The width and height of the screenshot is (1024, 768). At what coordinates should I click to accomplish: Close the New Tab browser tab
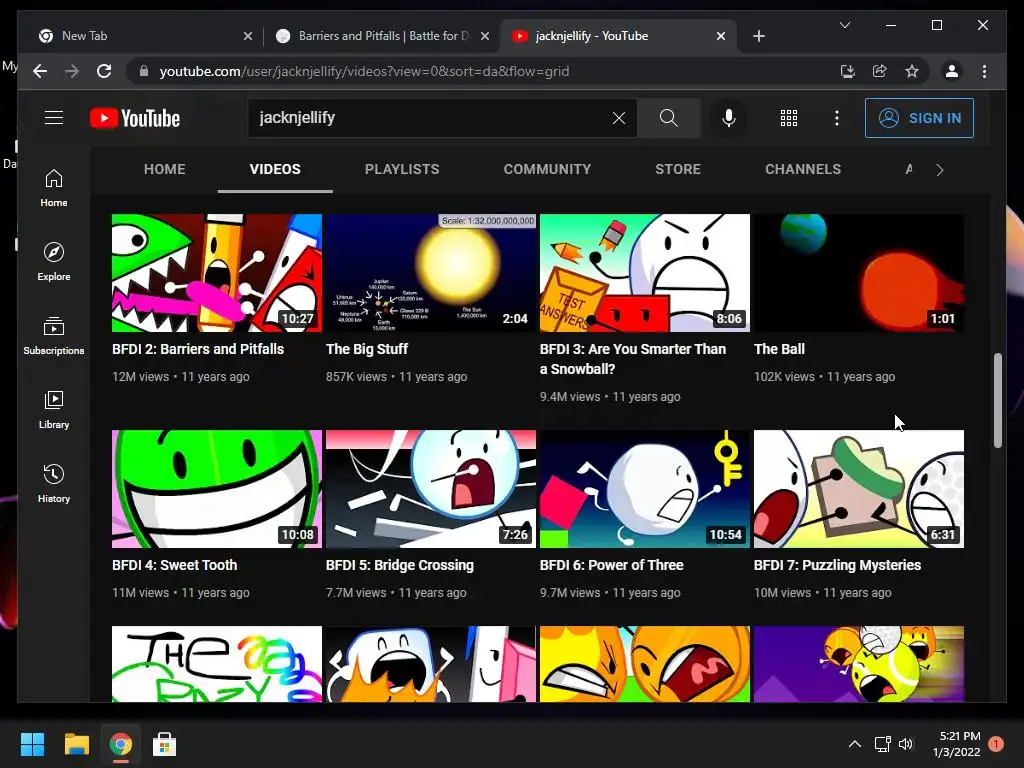(248, 36)
